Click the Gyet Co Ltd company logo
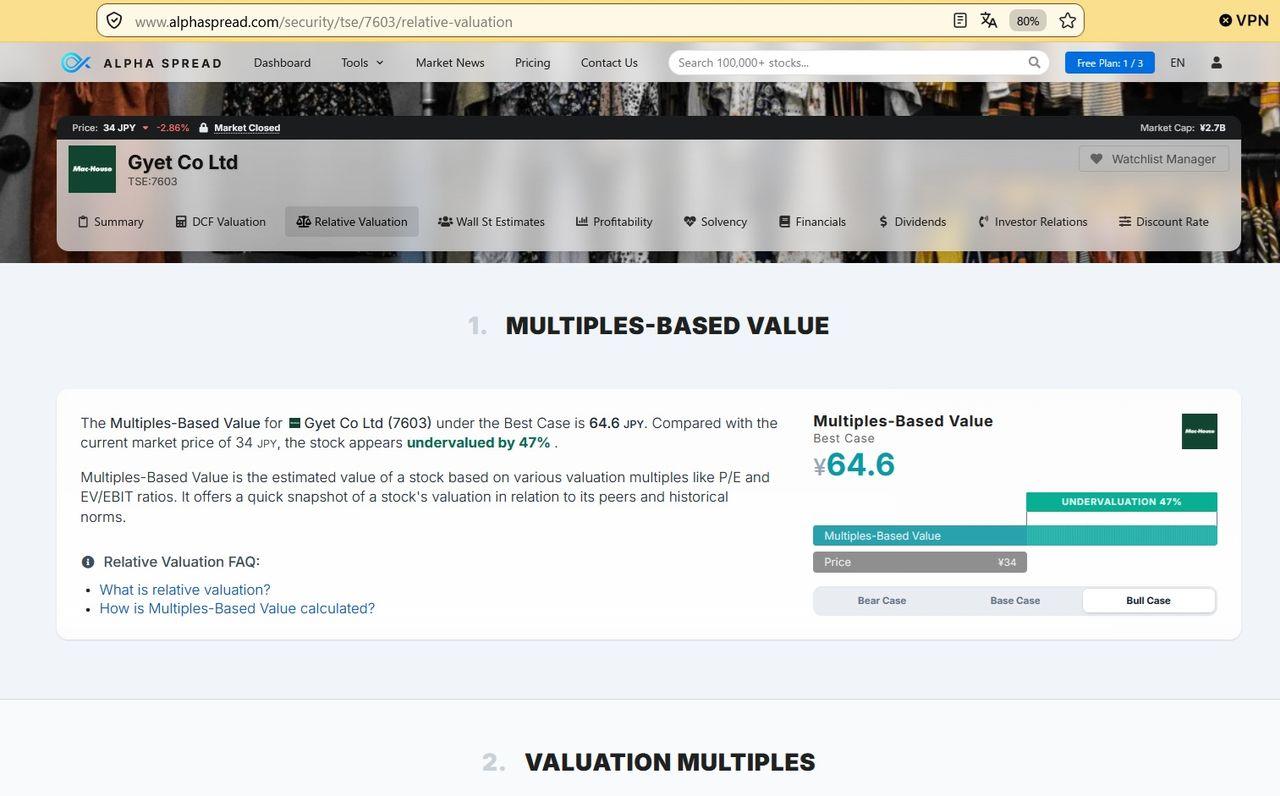The image size is (1280, 796). (x=92, y=169)
